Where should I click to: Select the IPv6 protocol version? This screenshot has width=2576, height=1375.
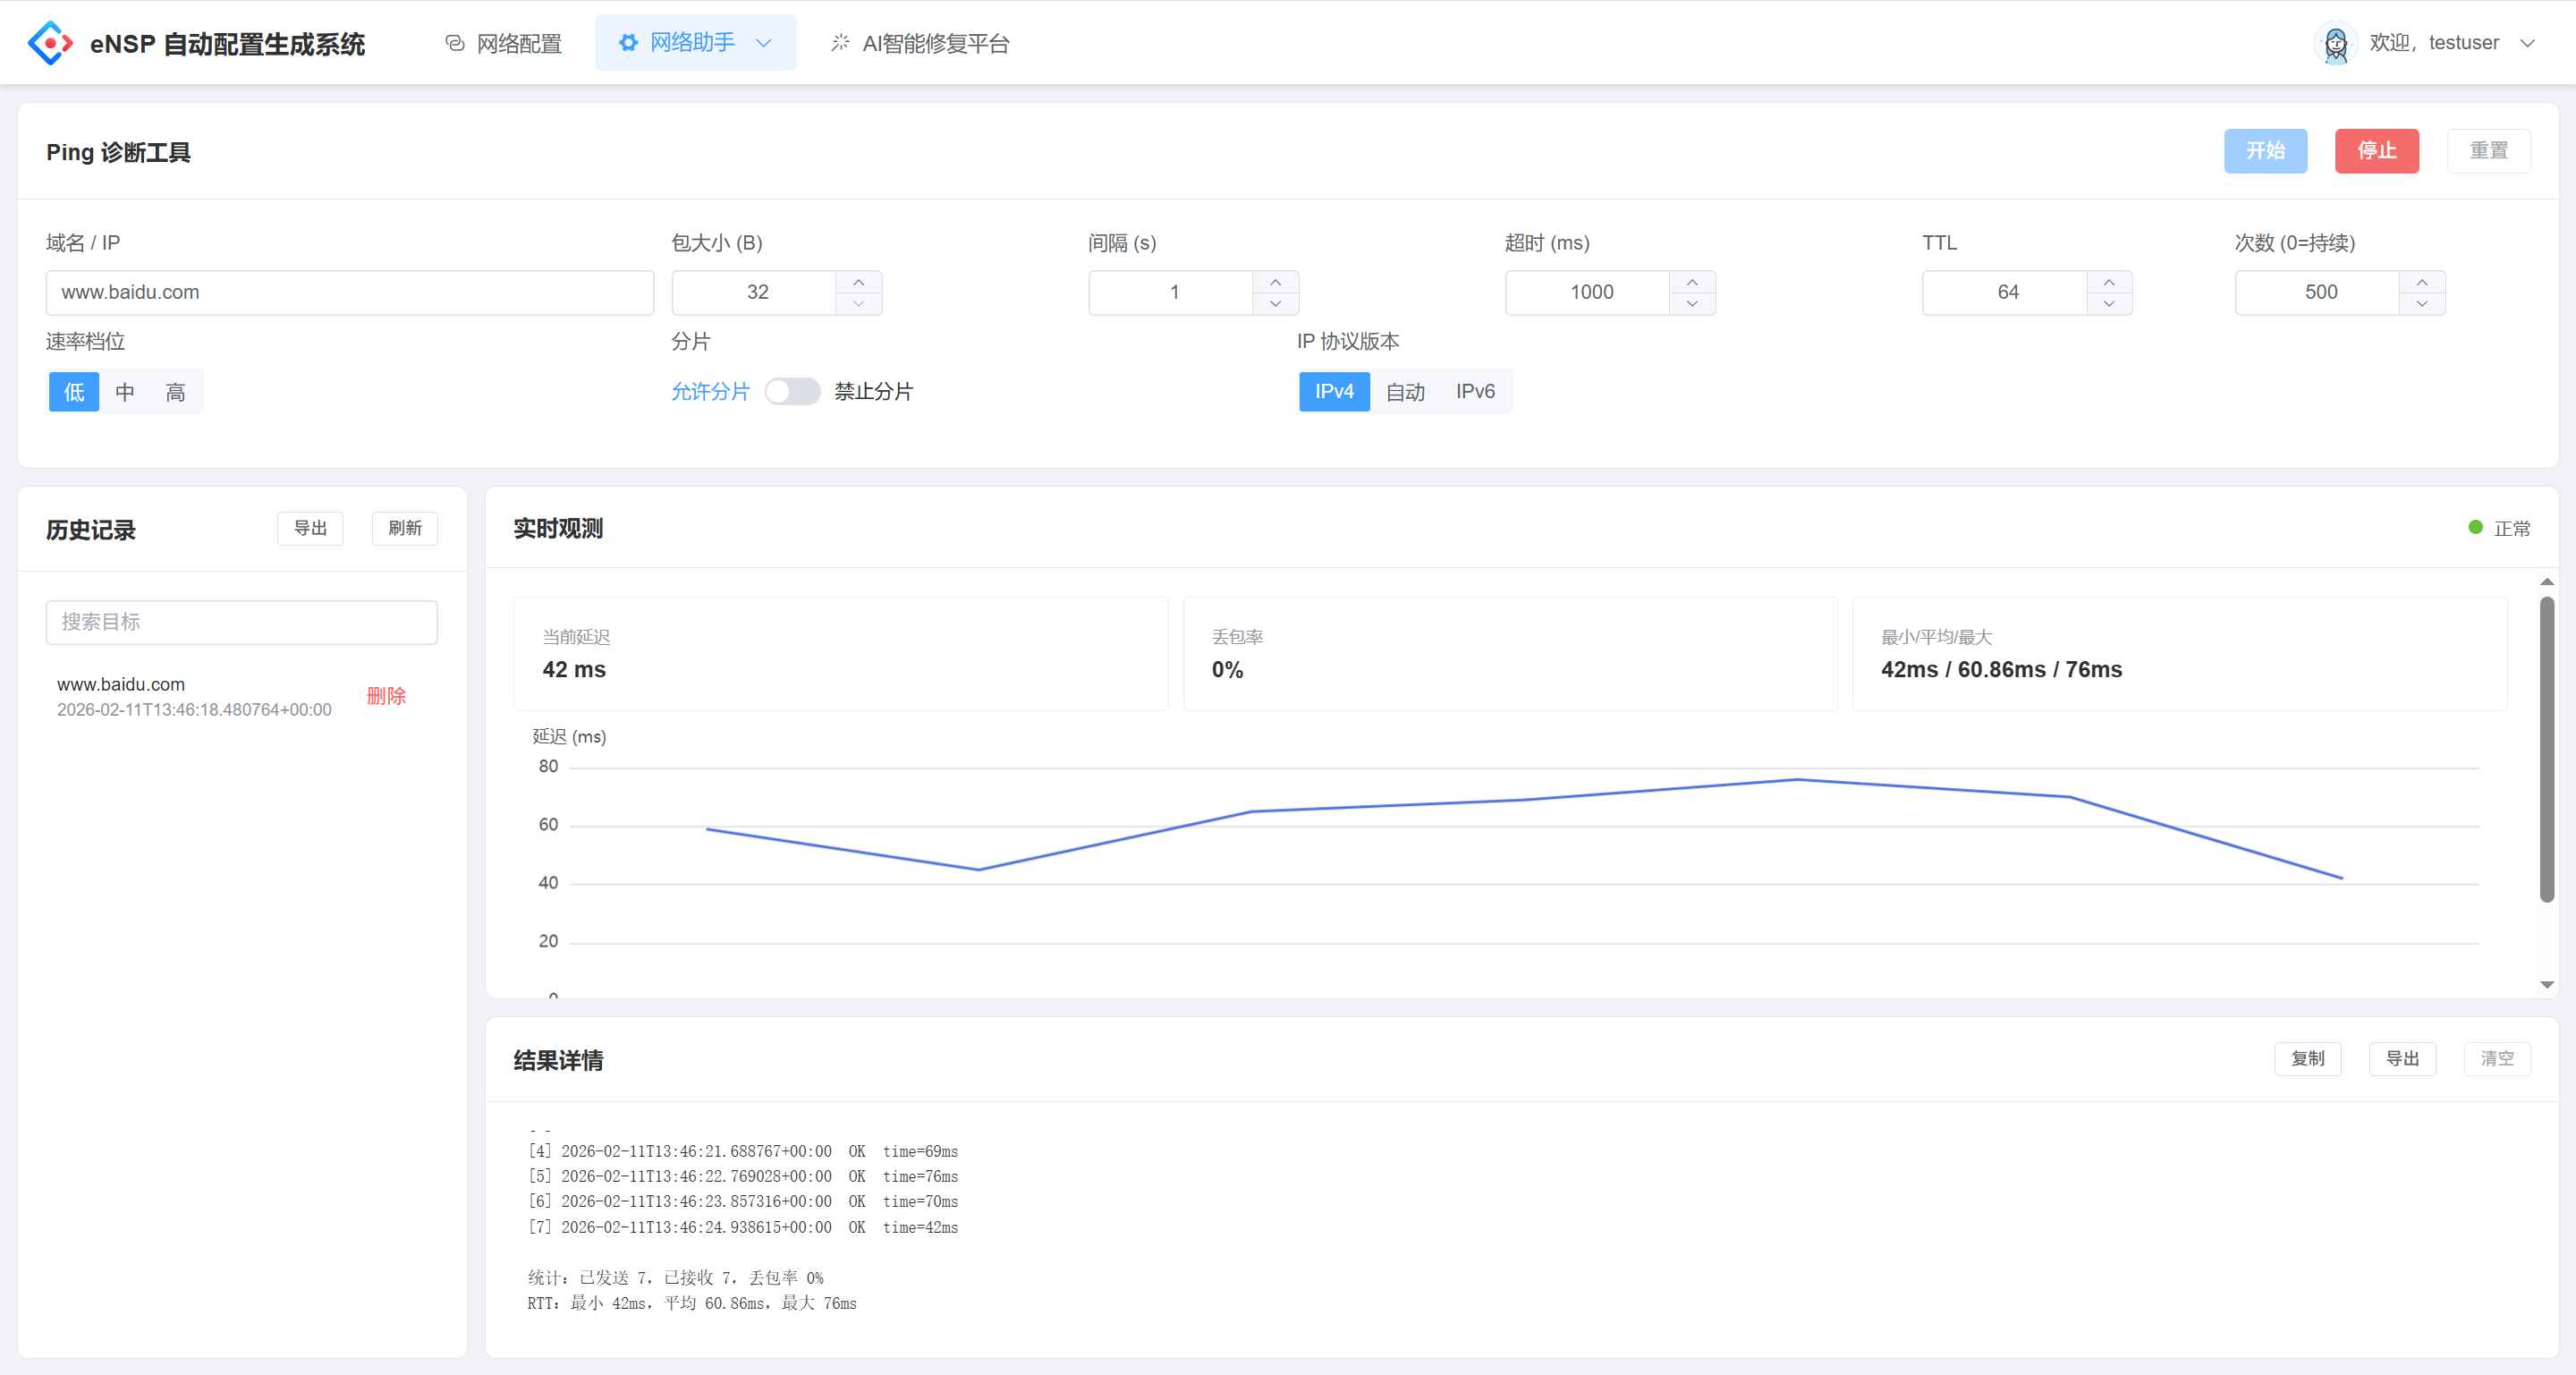coord(1475,391)
